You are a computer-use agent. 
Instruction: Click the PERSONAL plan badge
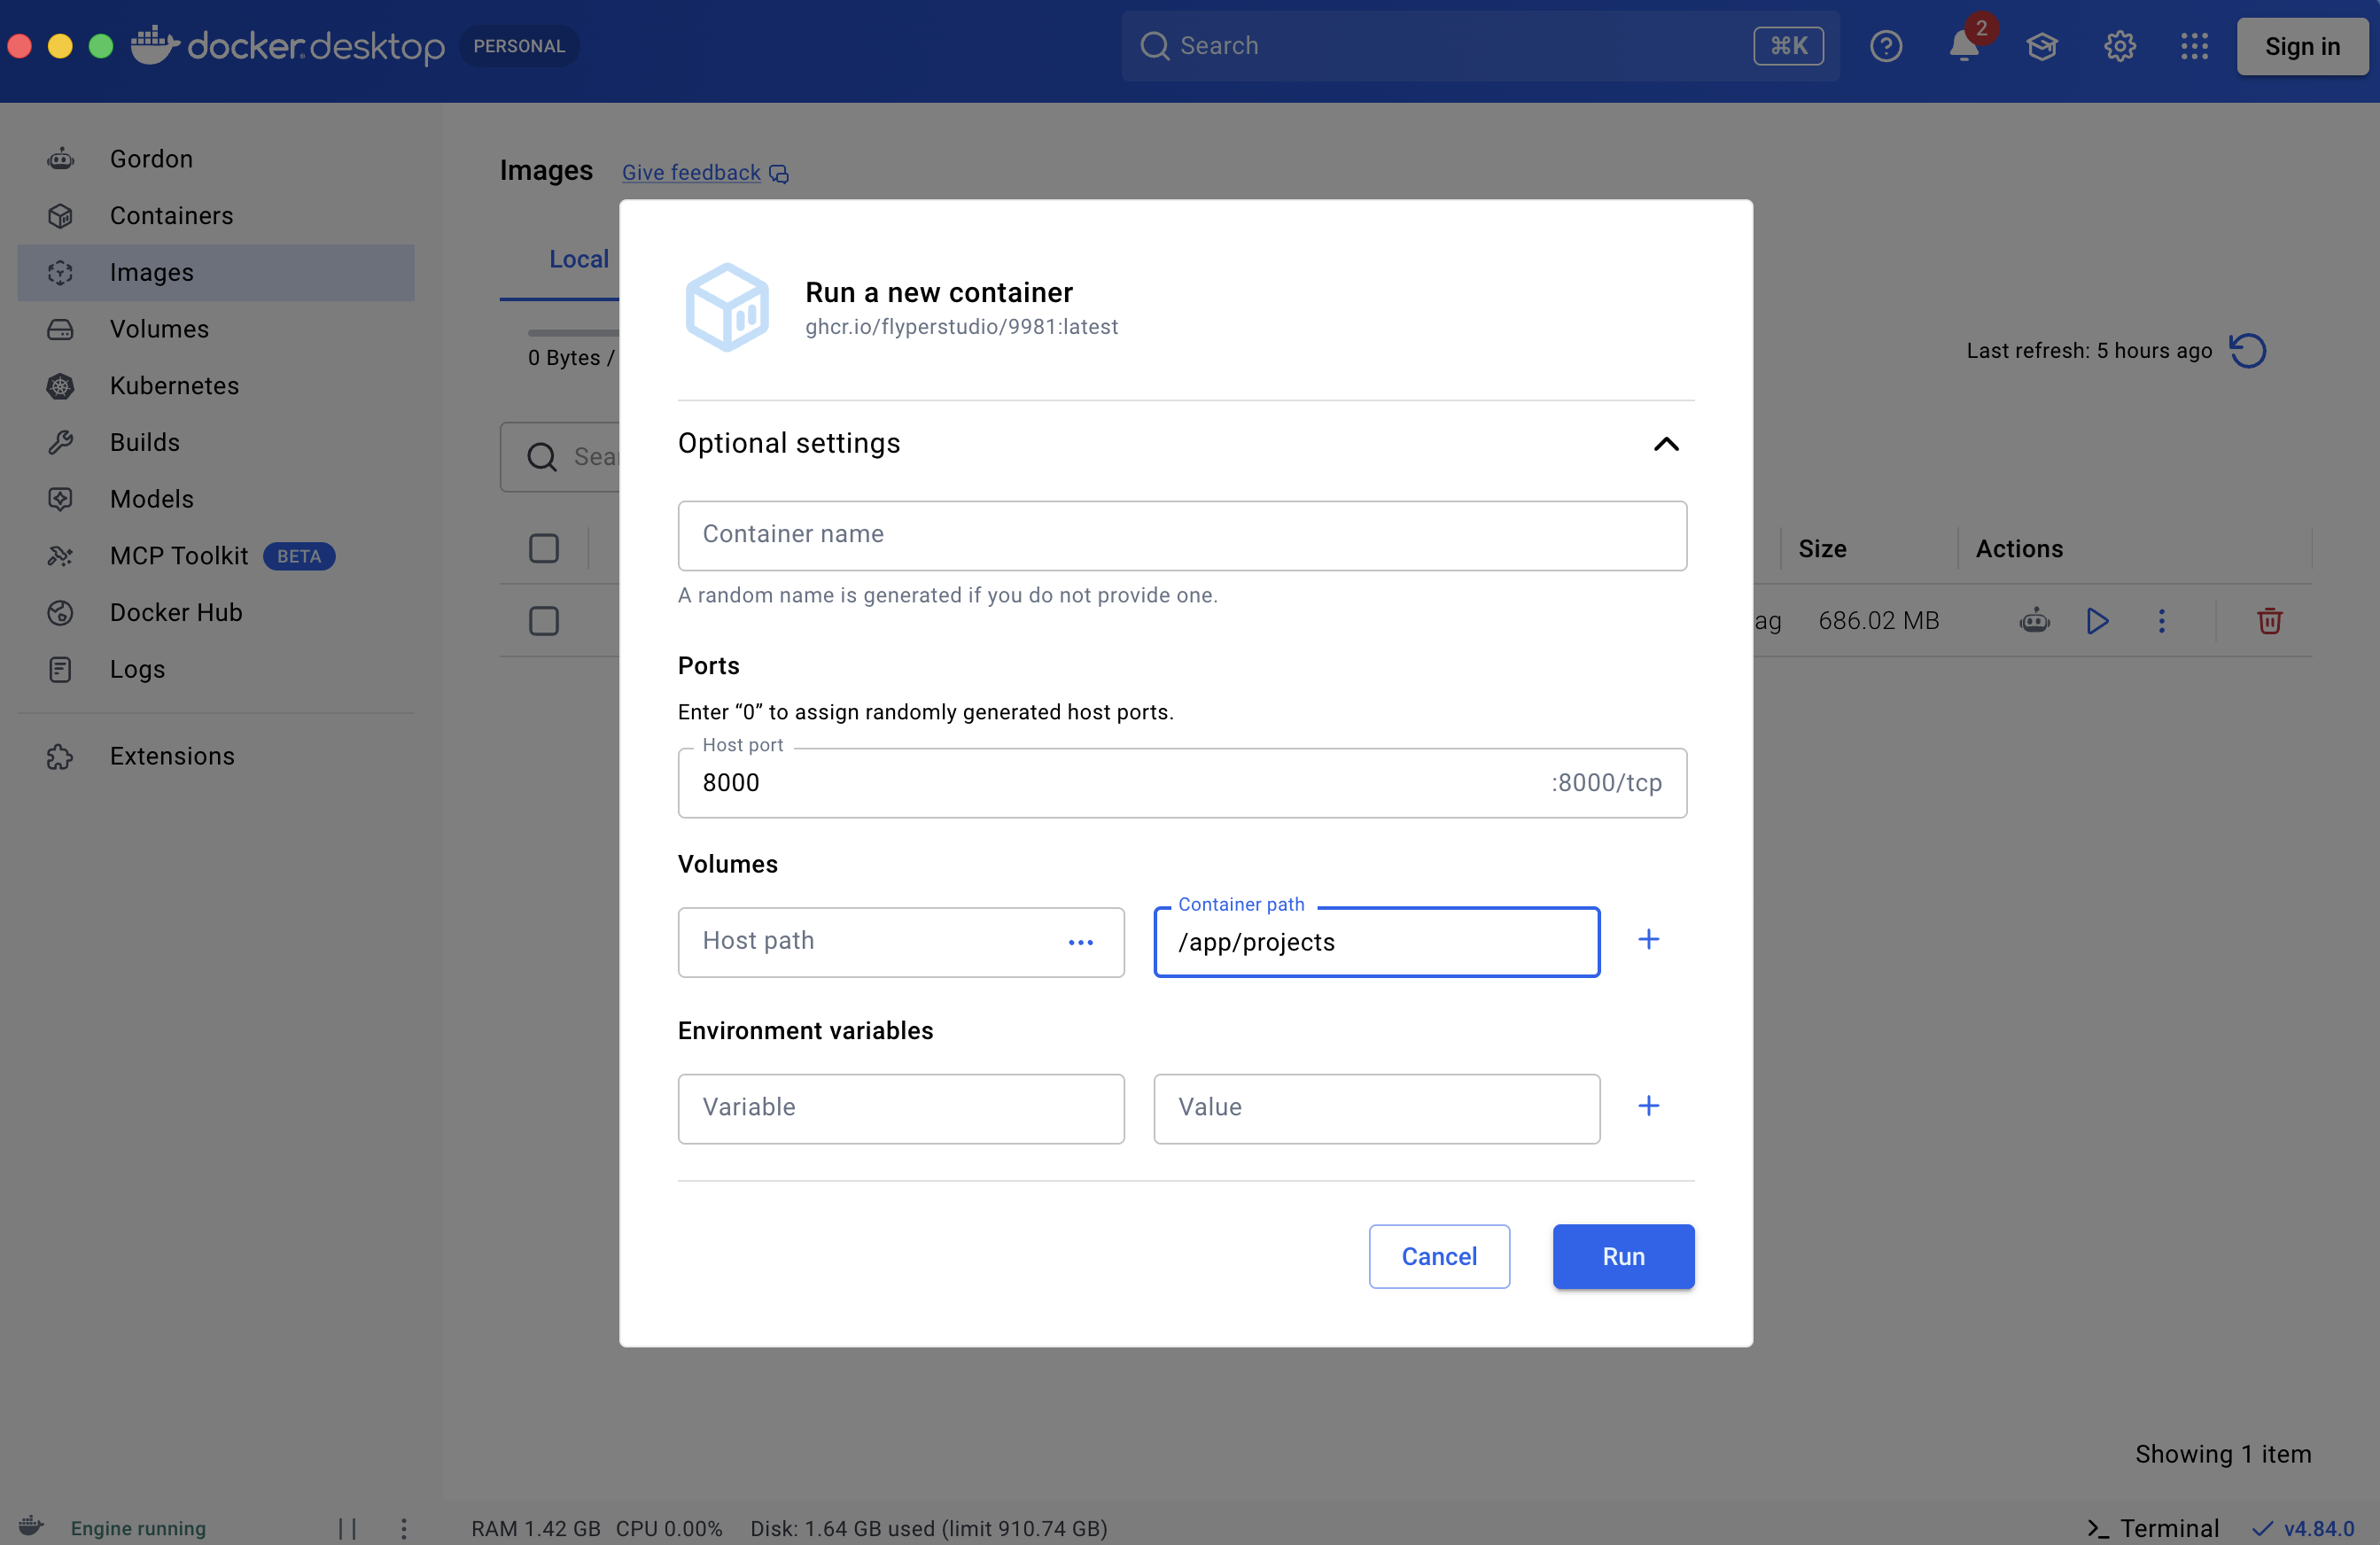coord(519,46)
